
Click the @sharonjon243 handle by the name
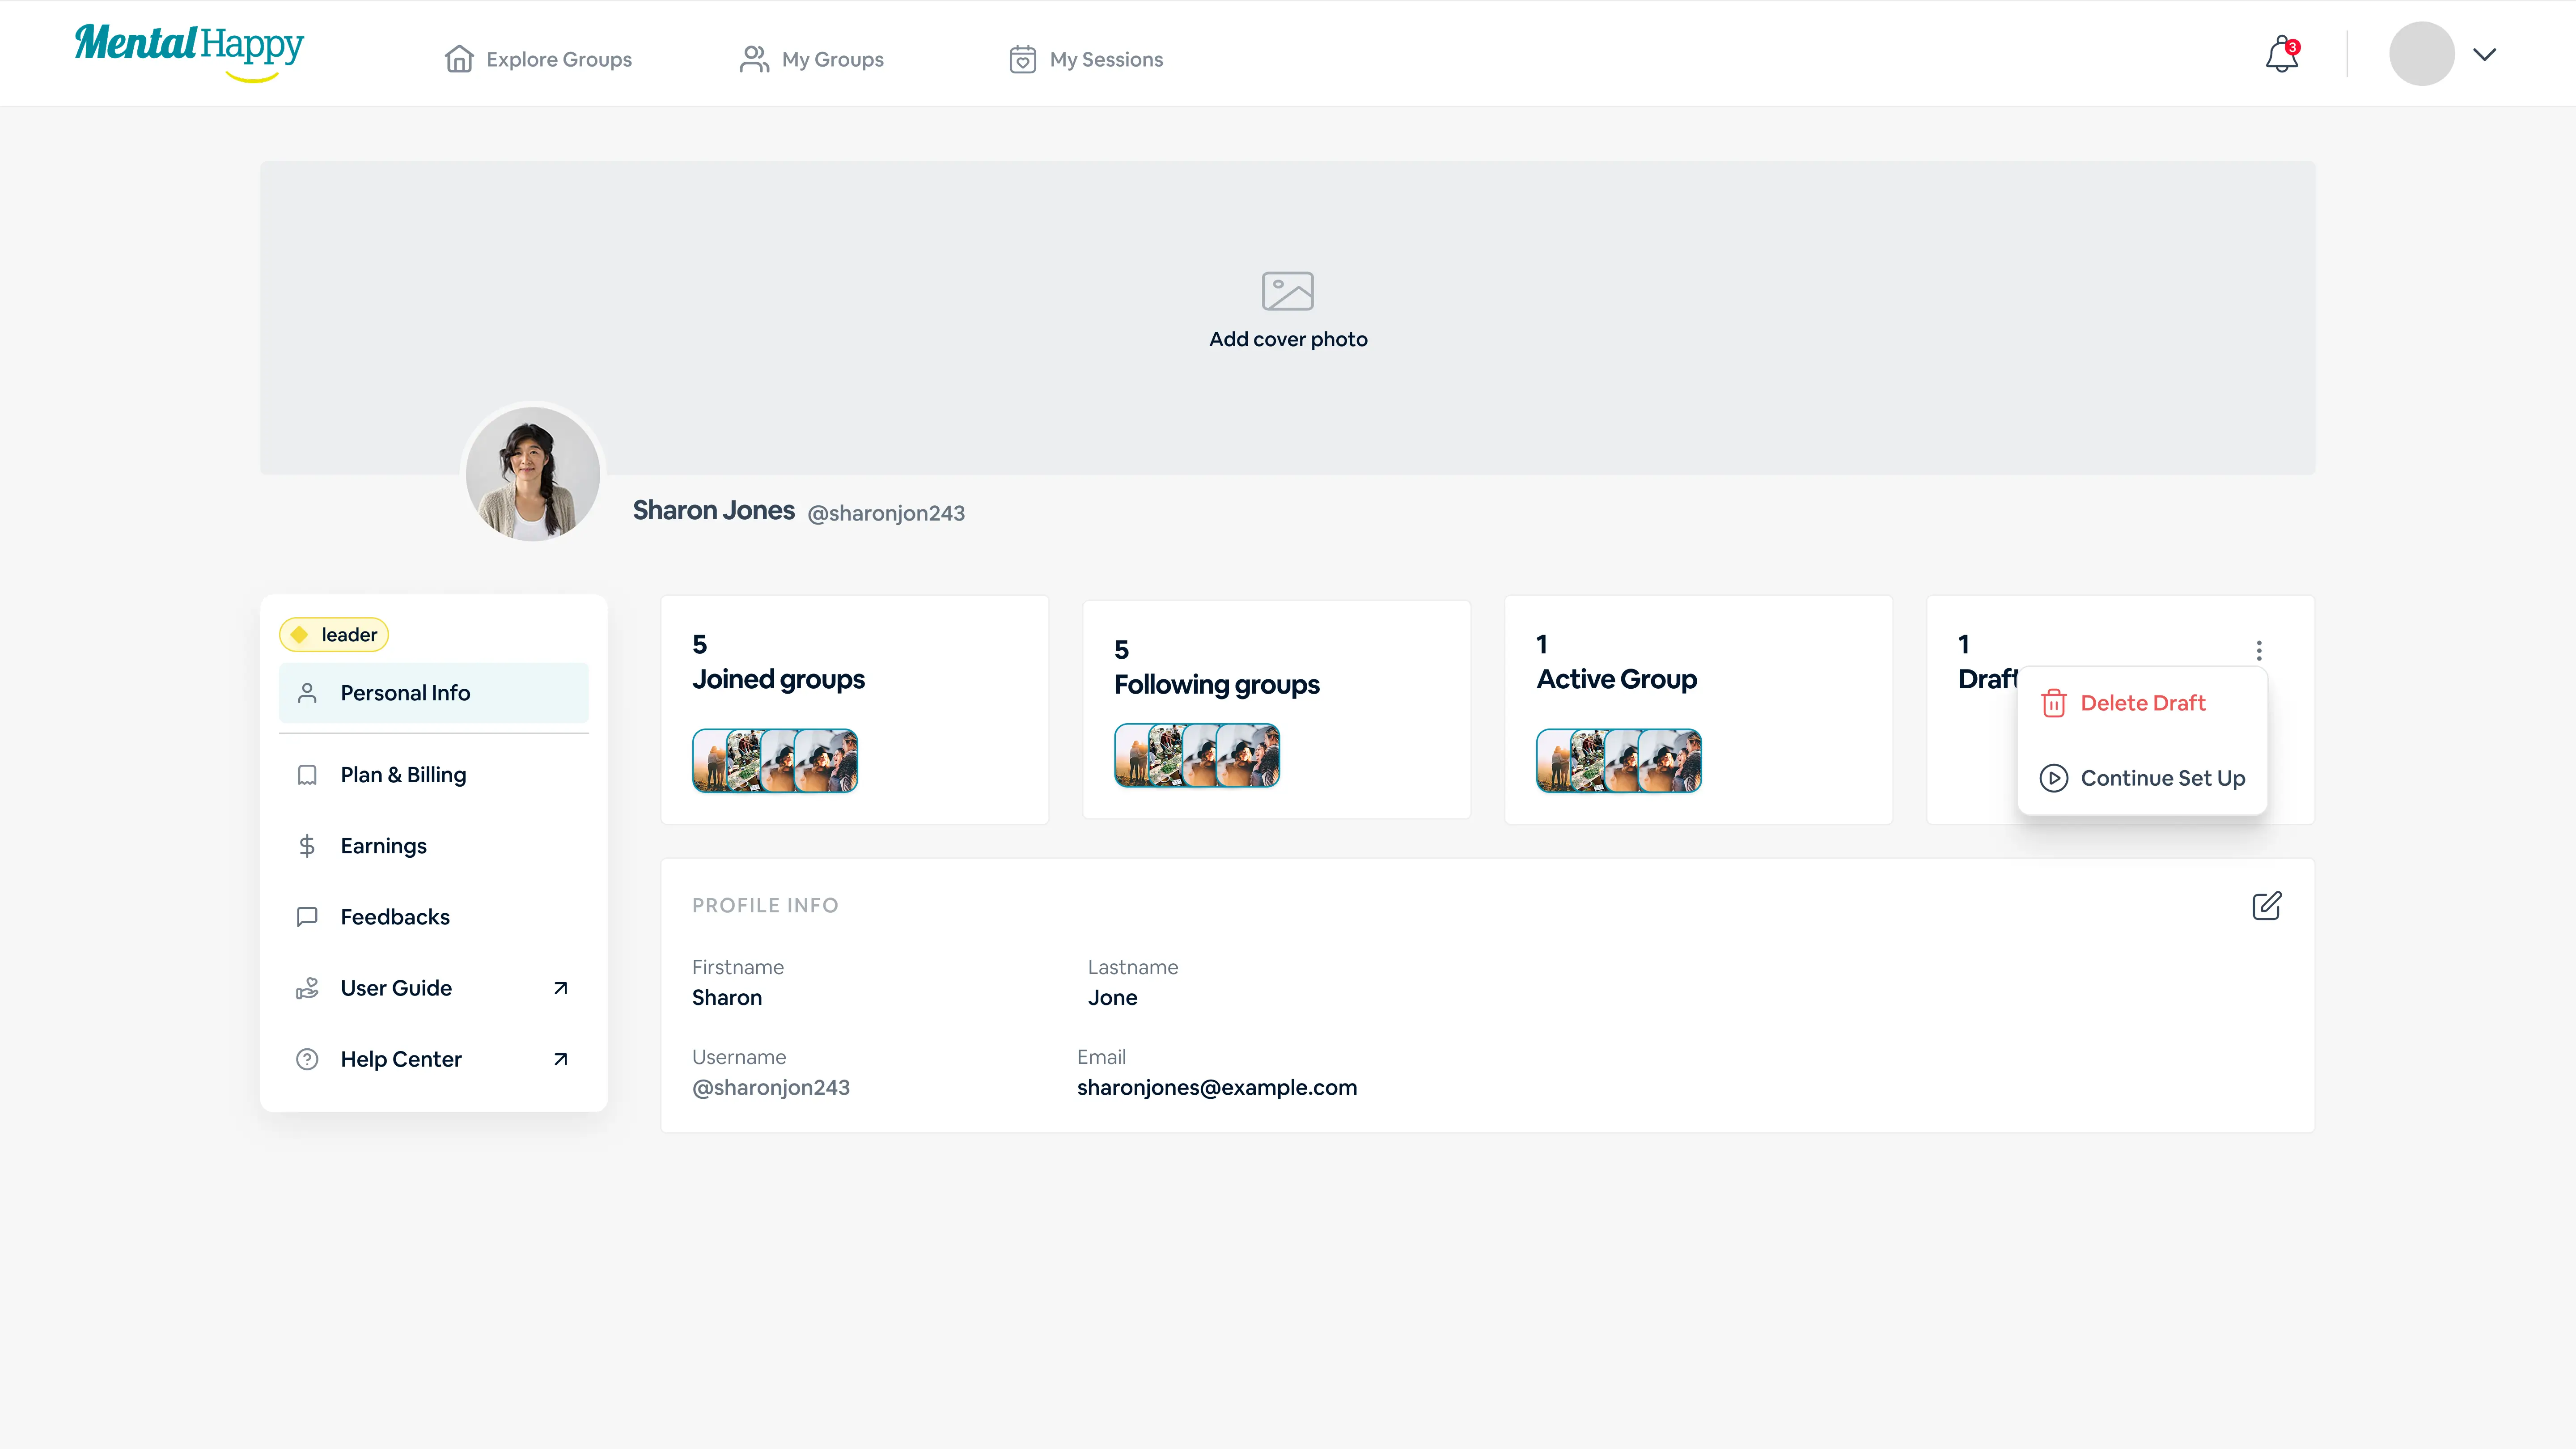pos(886,513)
